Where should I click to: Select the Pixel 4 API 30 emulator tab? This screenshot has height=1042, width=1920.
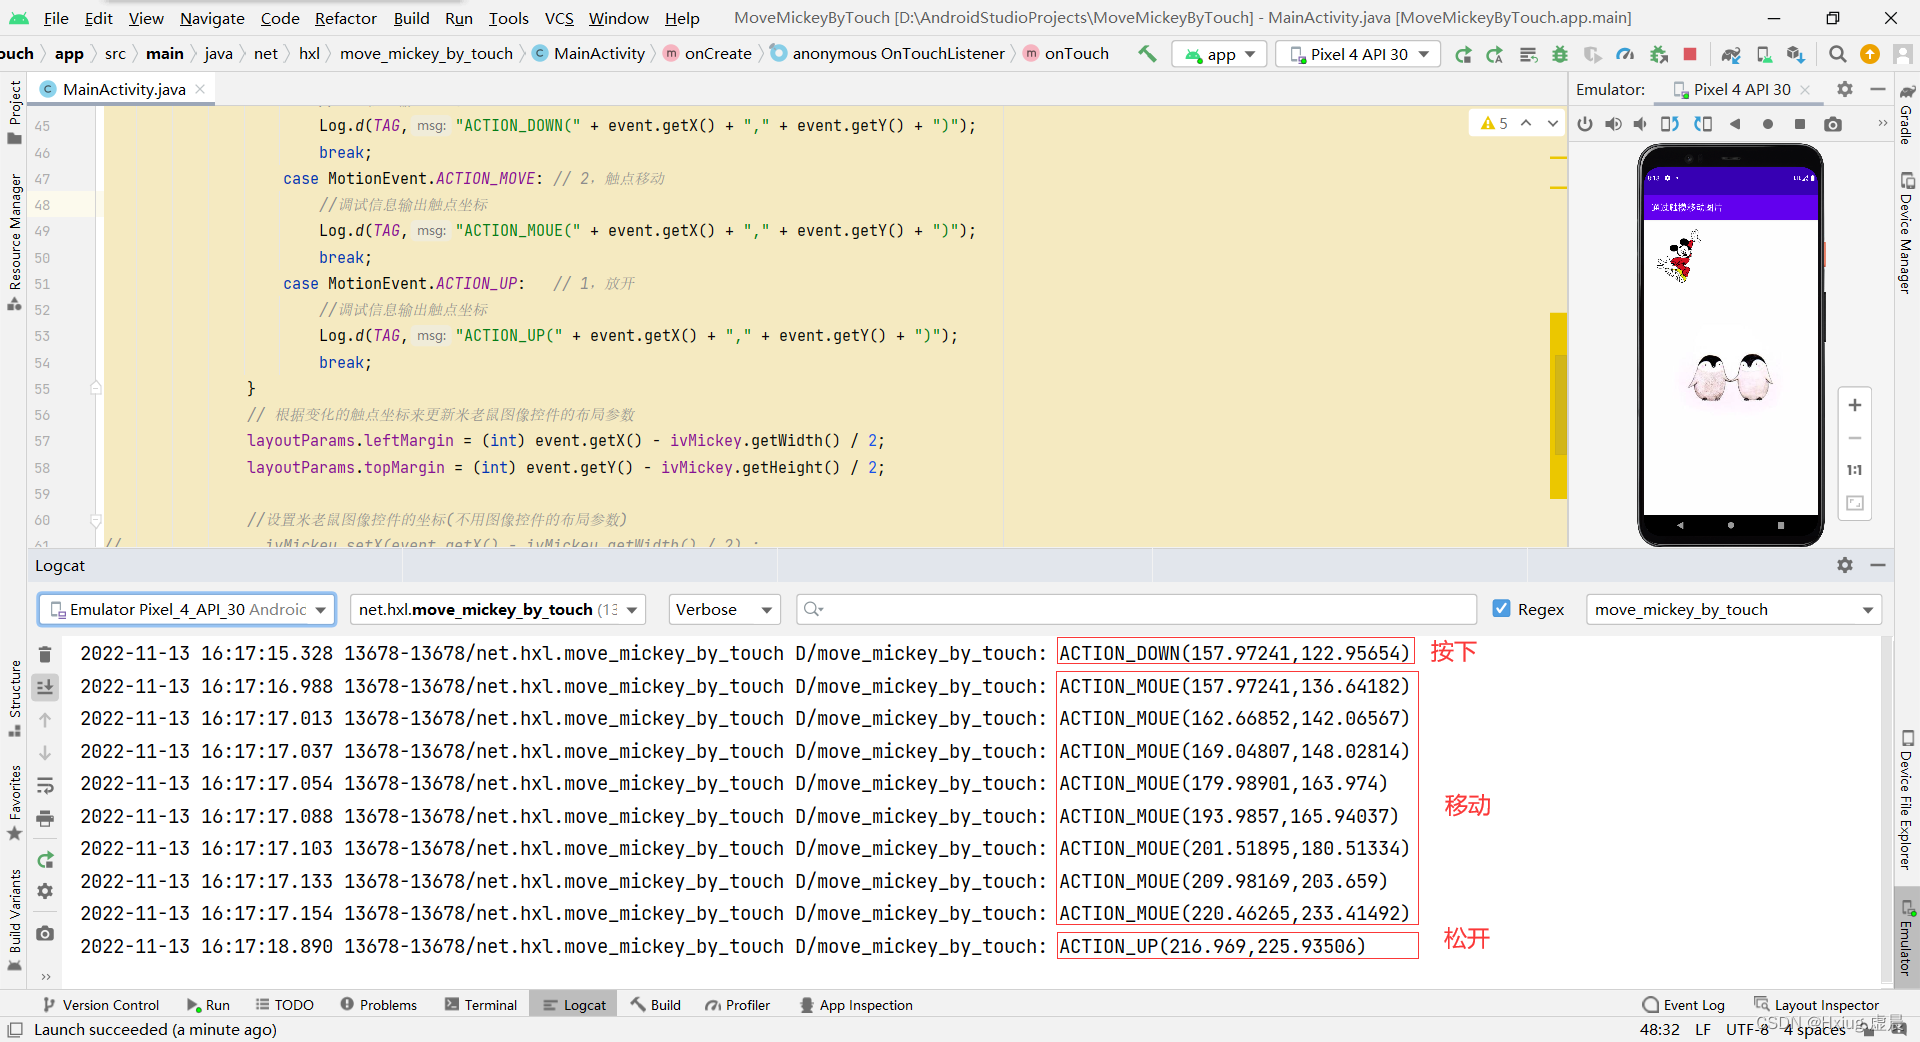[1741, 89]
